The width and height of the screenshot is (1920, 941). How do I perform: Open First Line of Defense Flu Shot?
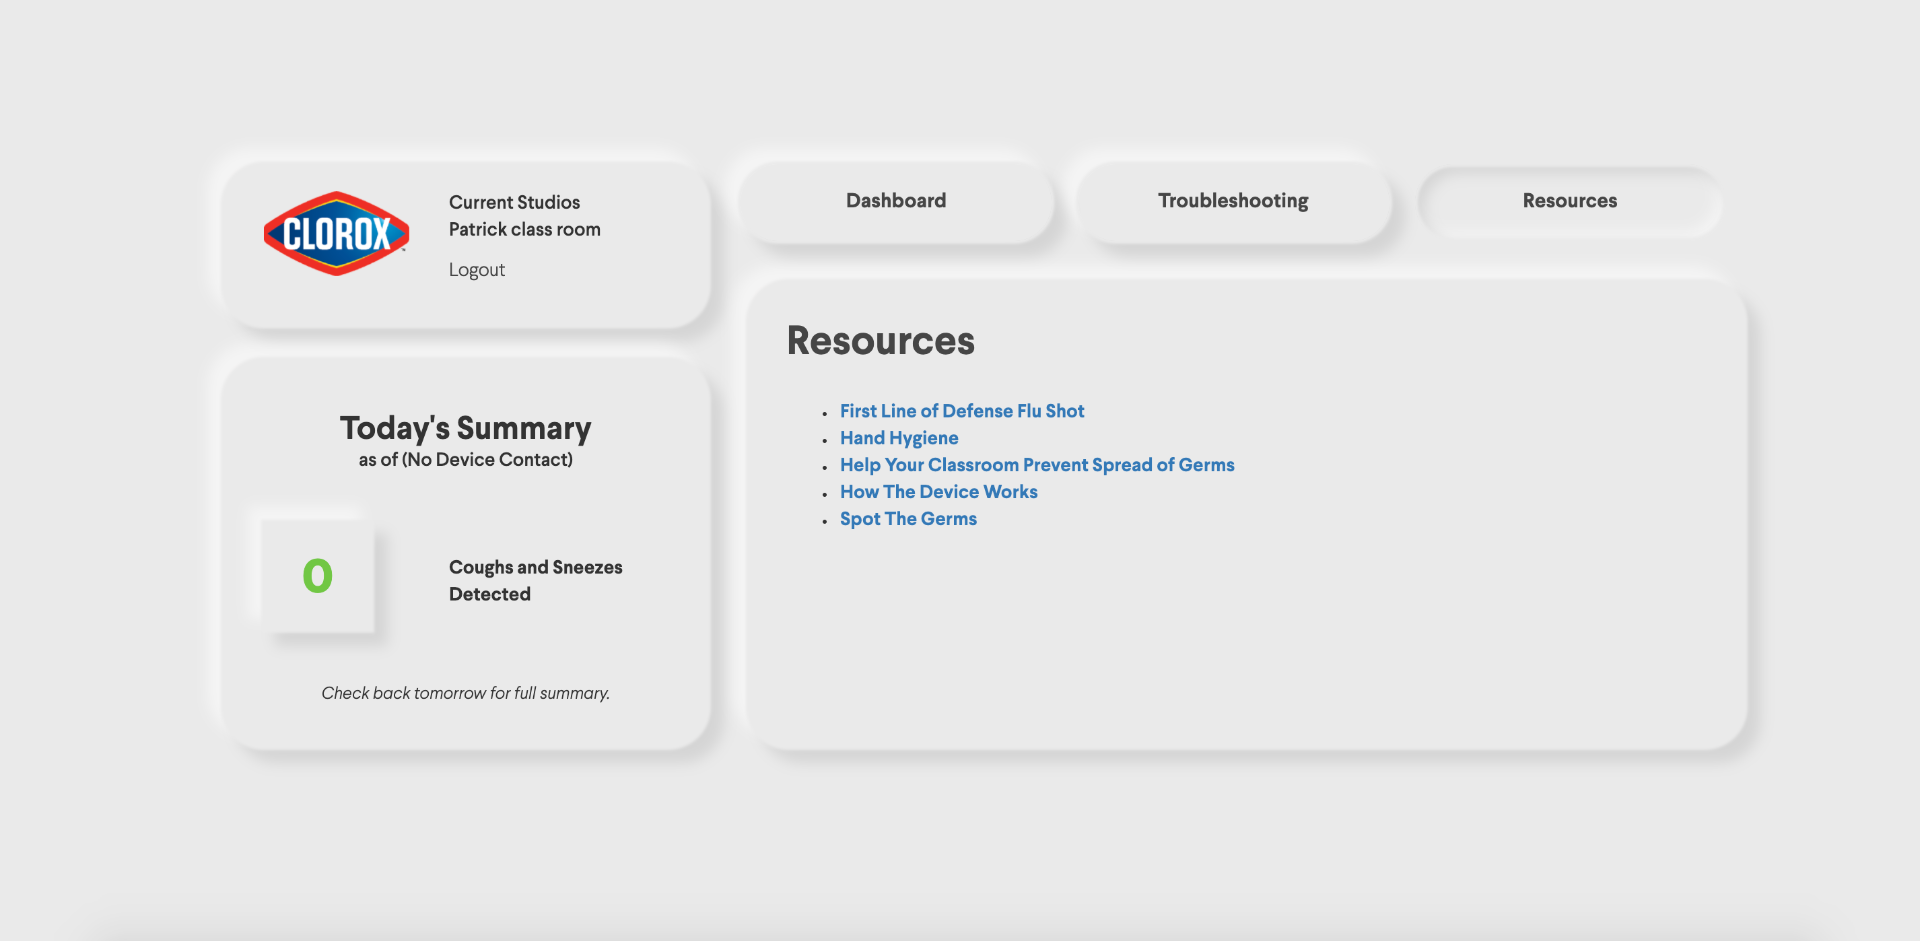click(x=961, y=411)
